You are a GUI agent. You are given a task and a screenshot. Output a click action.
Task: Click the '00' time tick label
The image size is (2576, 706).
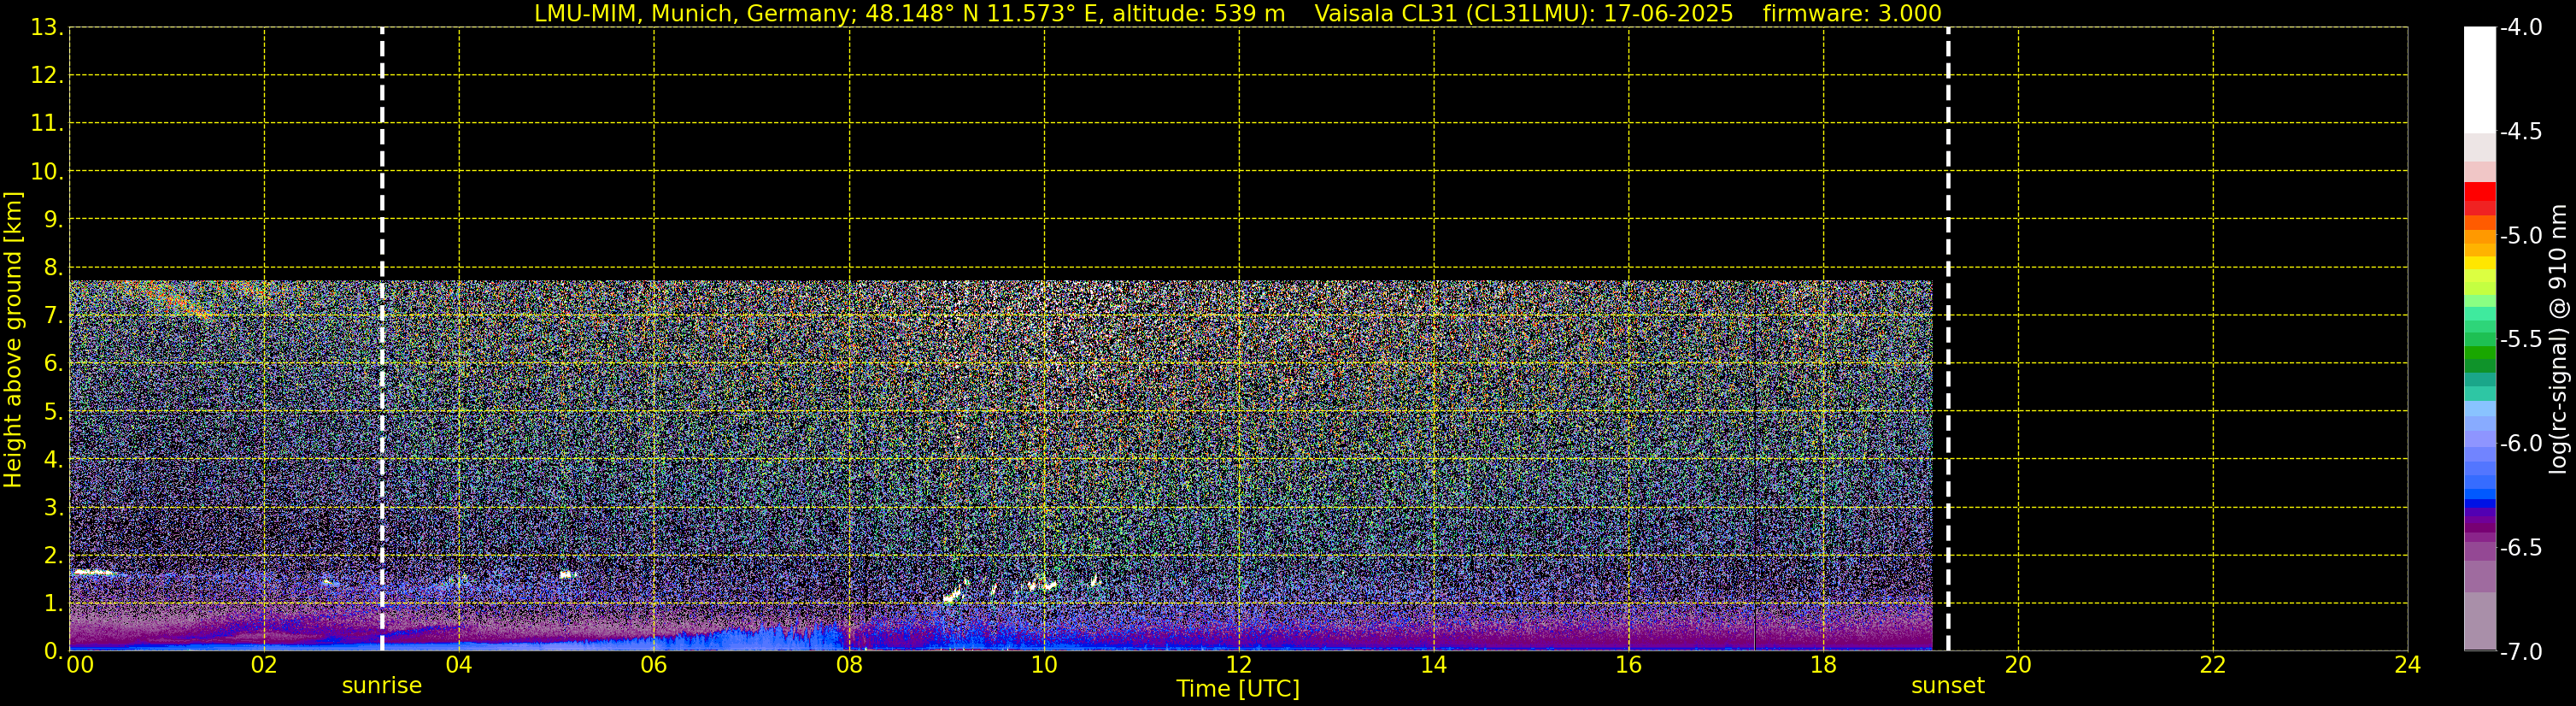80,665
